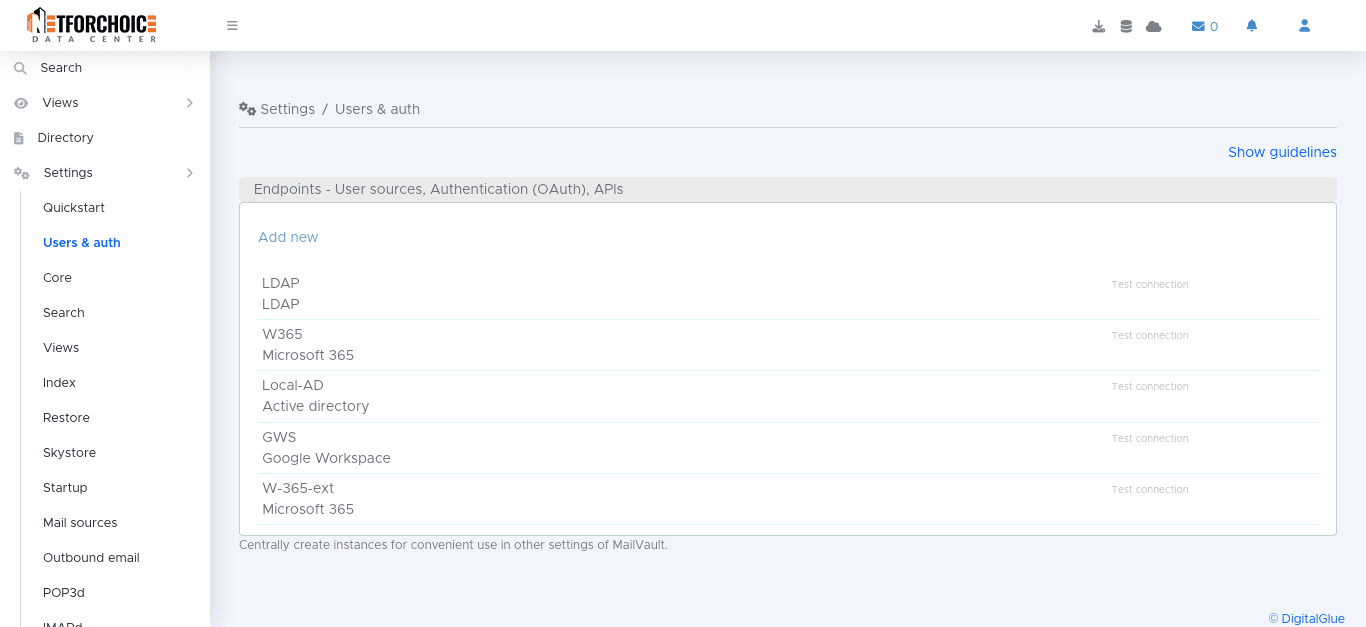The image size is (1366, 627).
Task: Click the download icon in top bar
Action: coord(1098,26)
